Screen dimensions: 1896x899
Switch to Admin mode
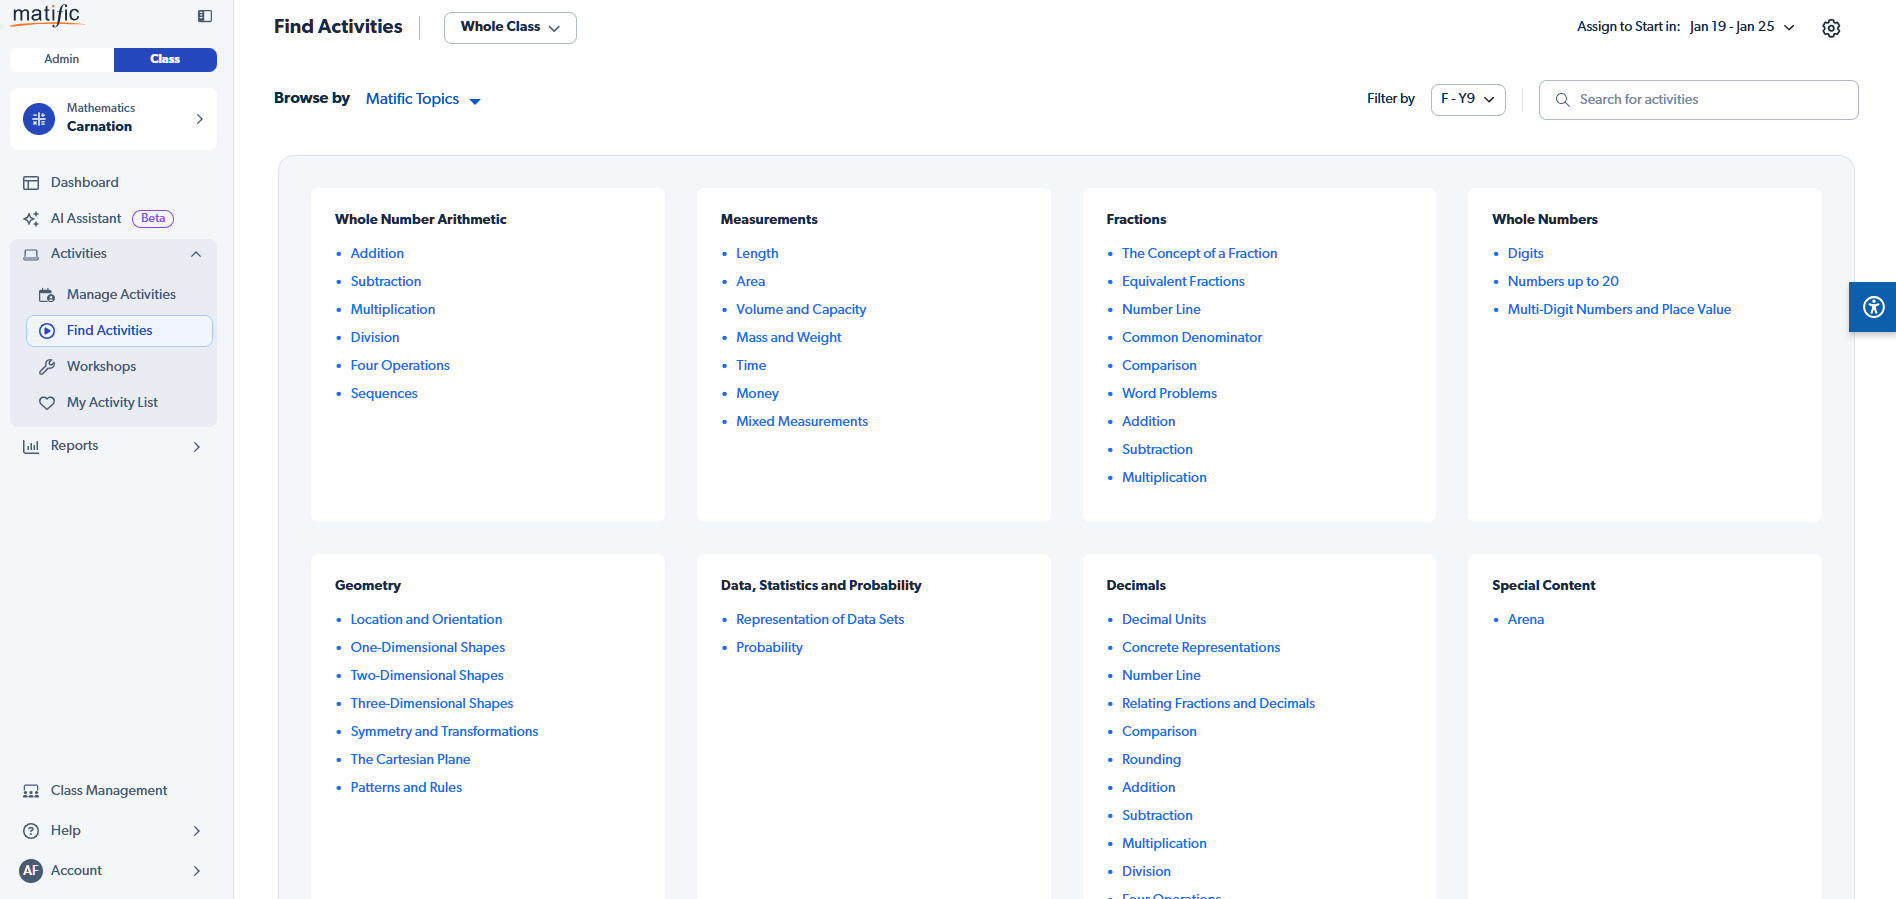[62, 59]
